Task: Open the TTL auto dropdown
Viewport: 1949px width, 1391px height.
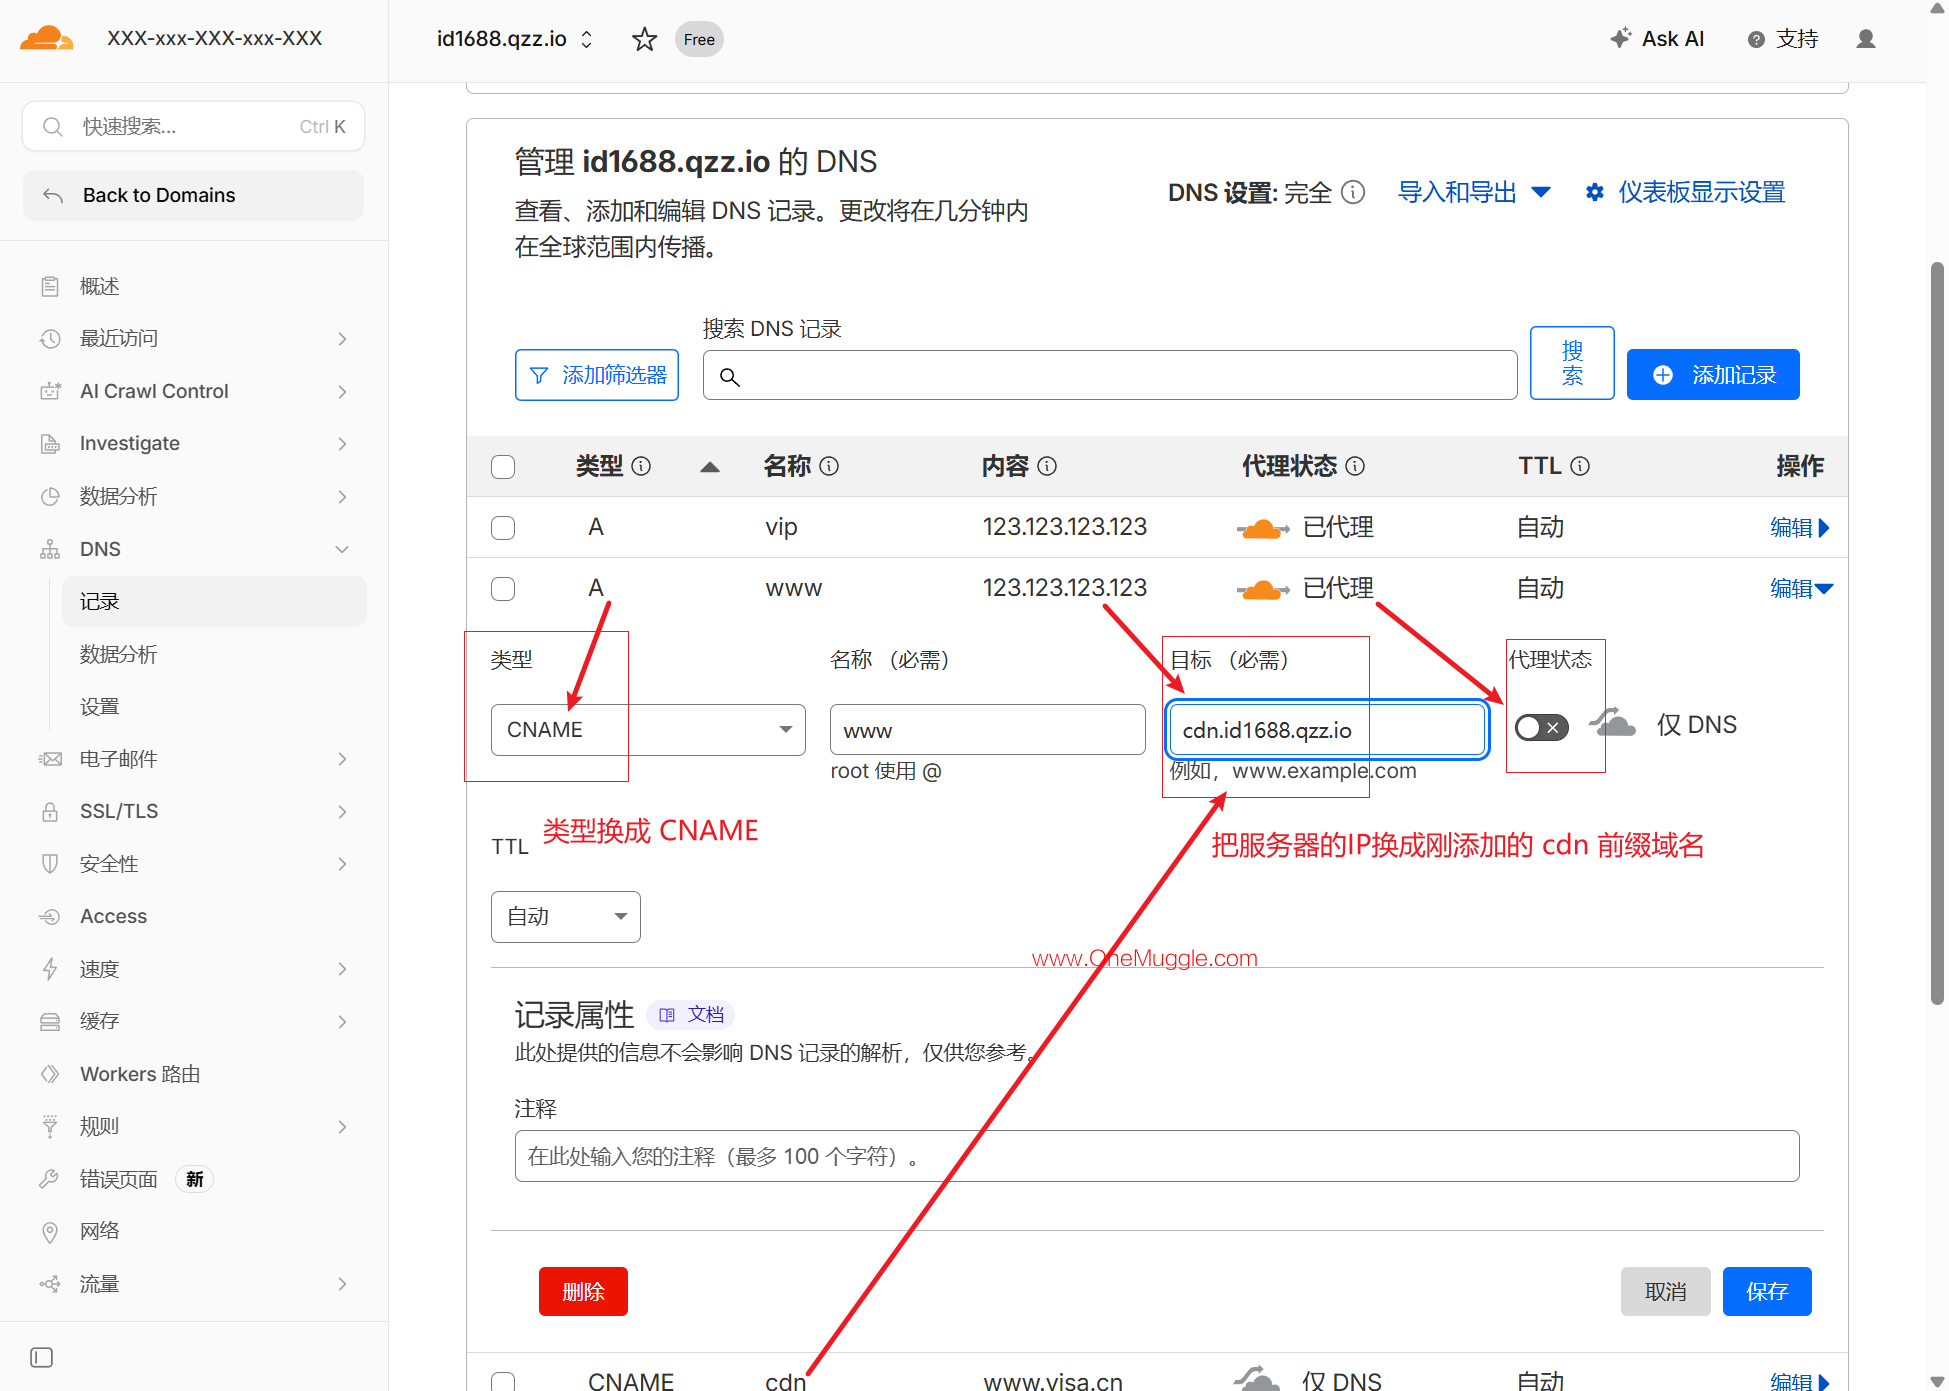Action: click(566, 917)
